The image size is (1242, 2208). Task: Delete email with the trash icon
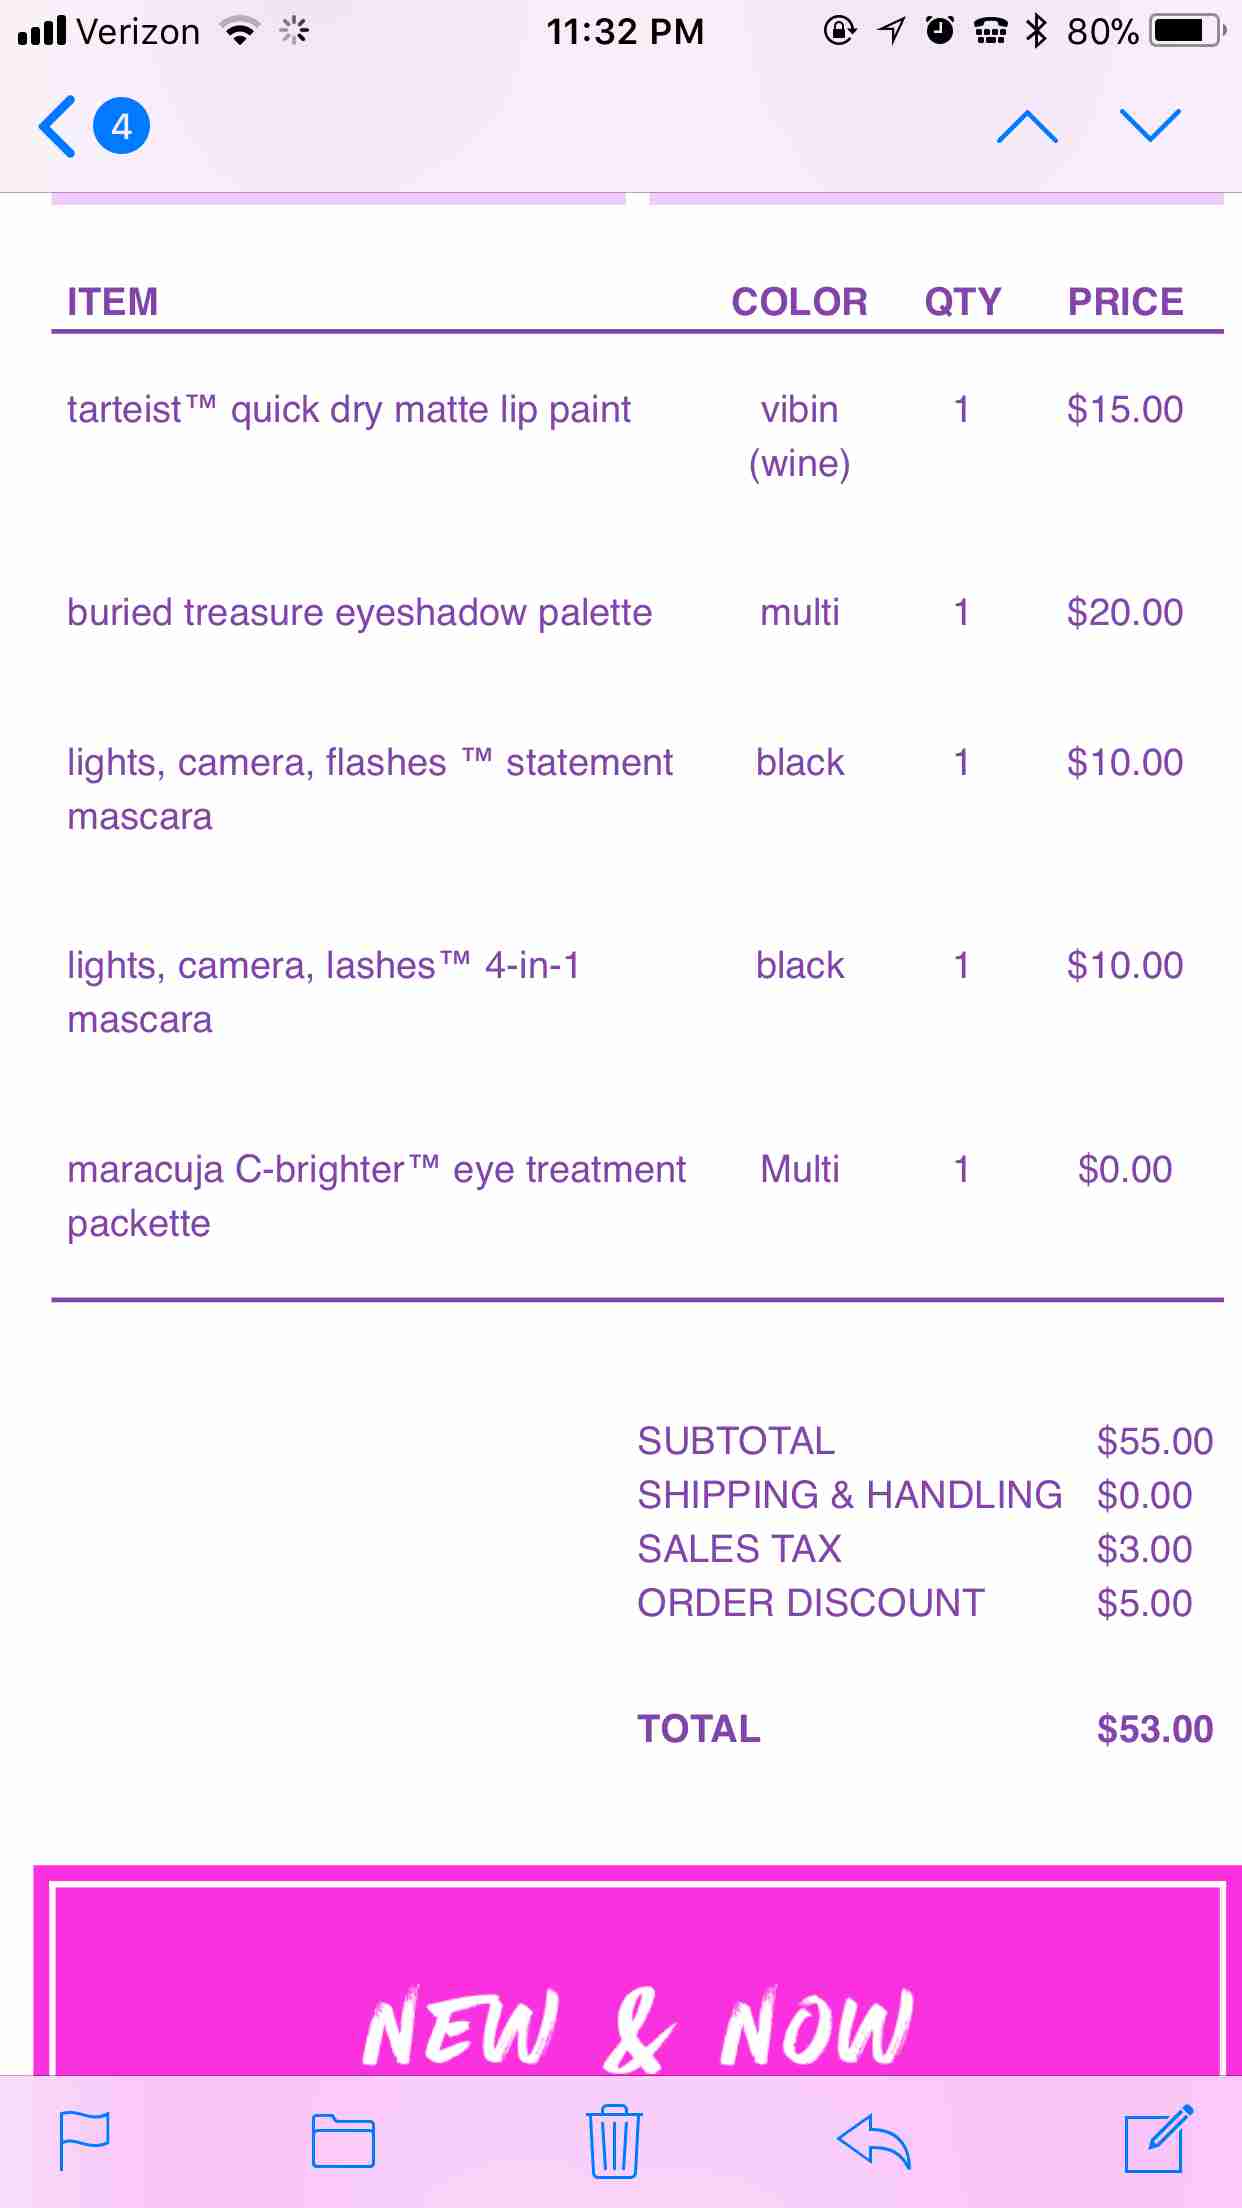614,2141
